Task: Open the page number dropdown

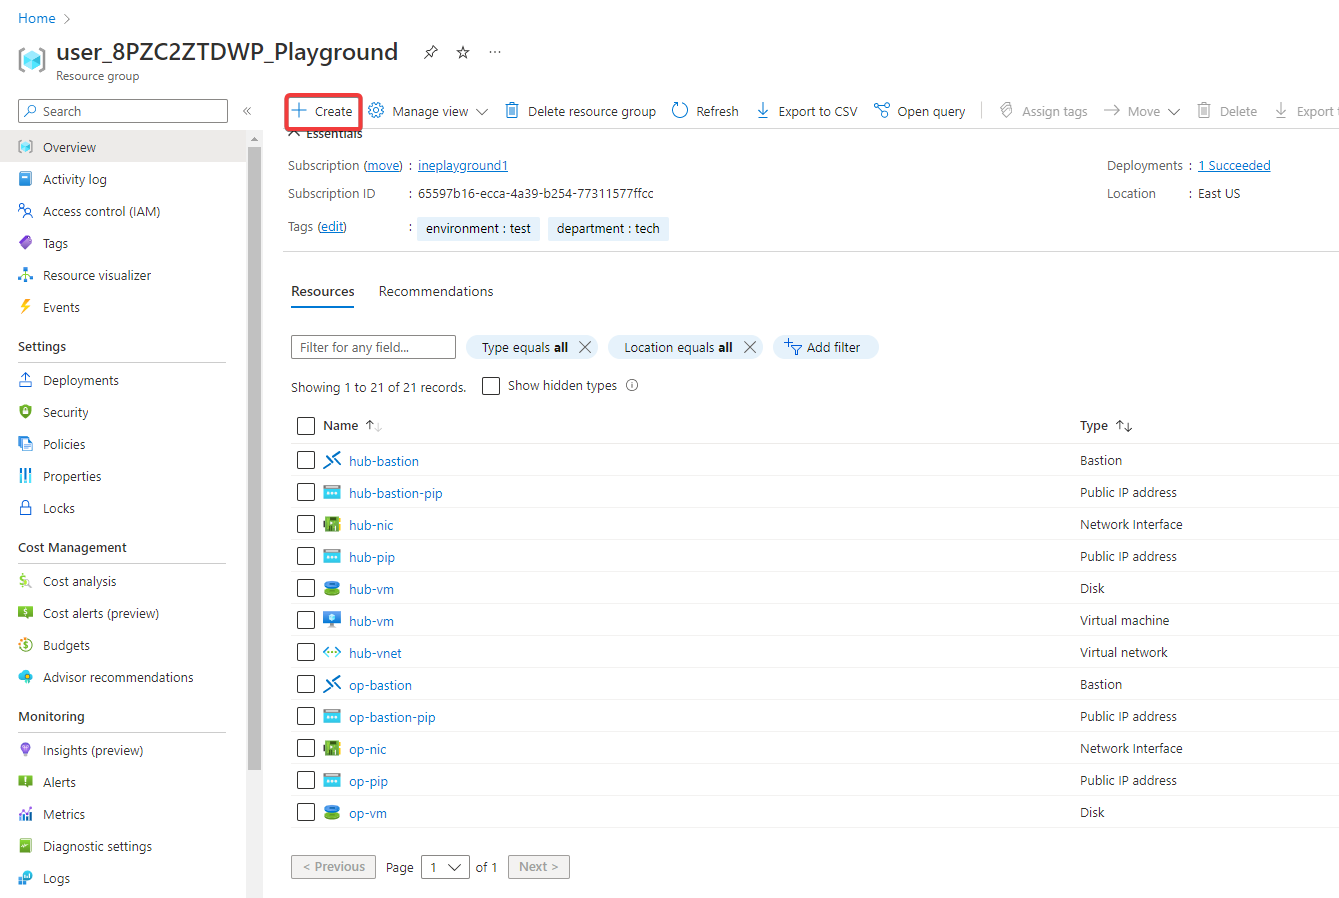Action: pyautogui.click(x=445, y=867)
